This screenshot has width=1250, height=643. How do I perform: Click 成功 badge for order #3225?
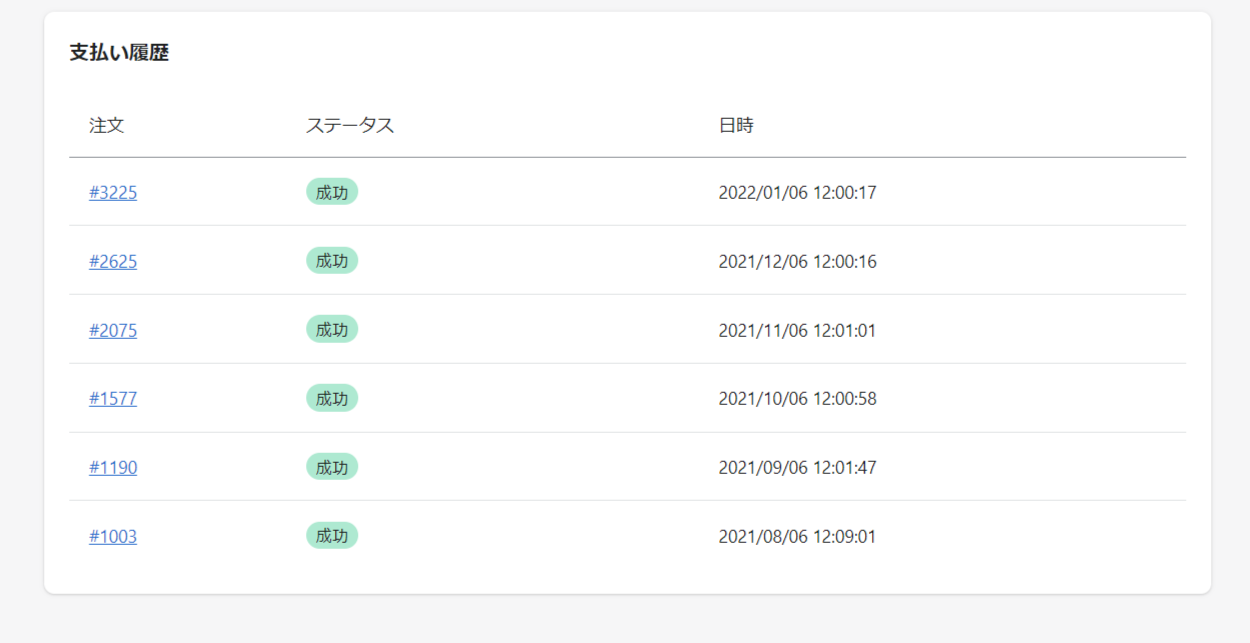pos(332,192)
